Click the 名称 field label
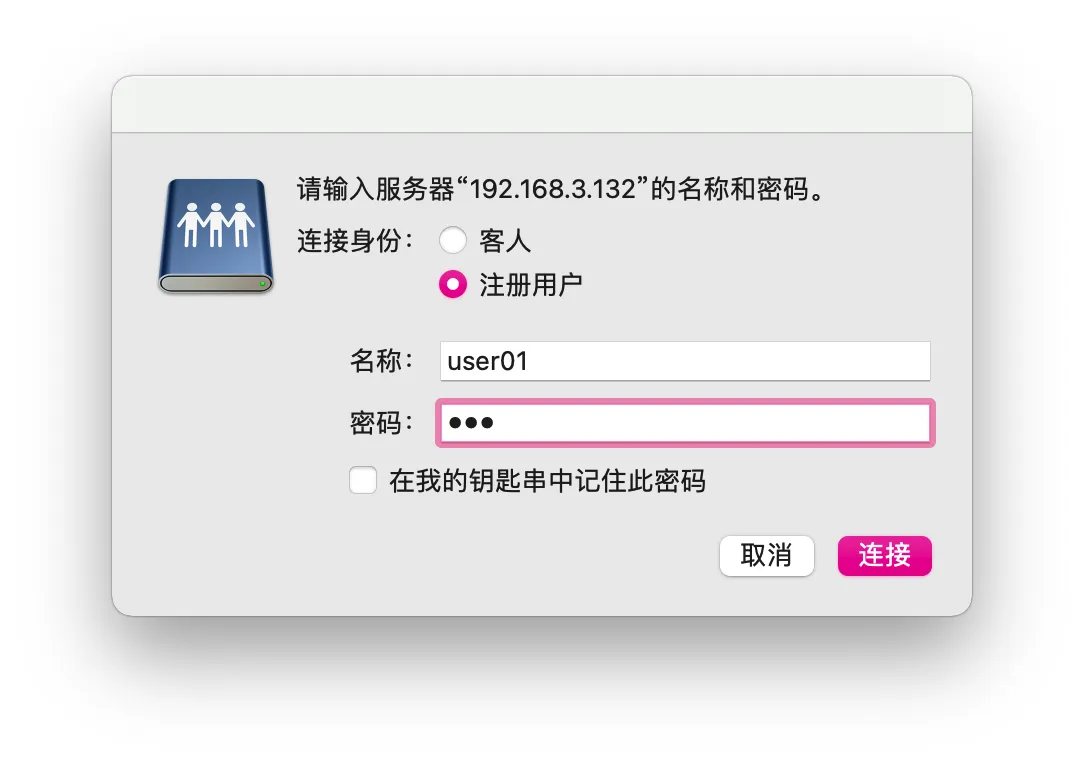 382,361
